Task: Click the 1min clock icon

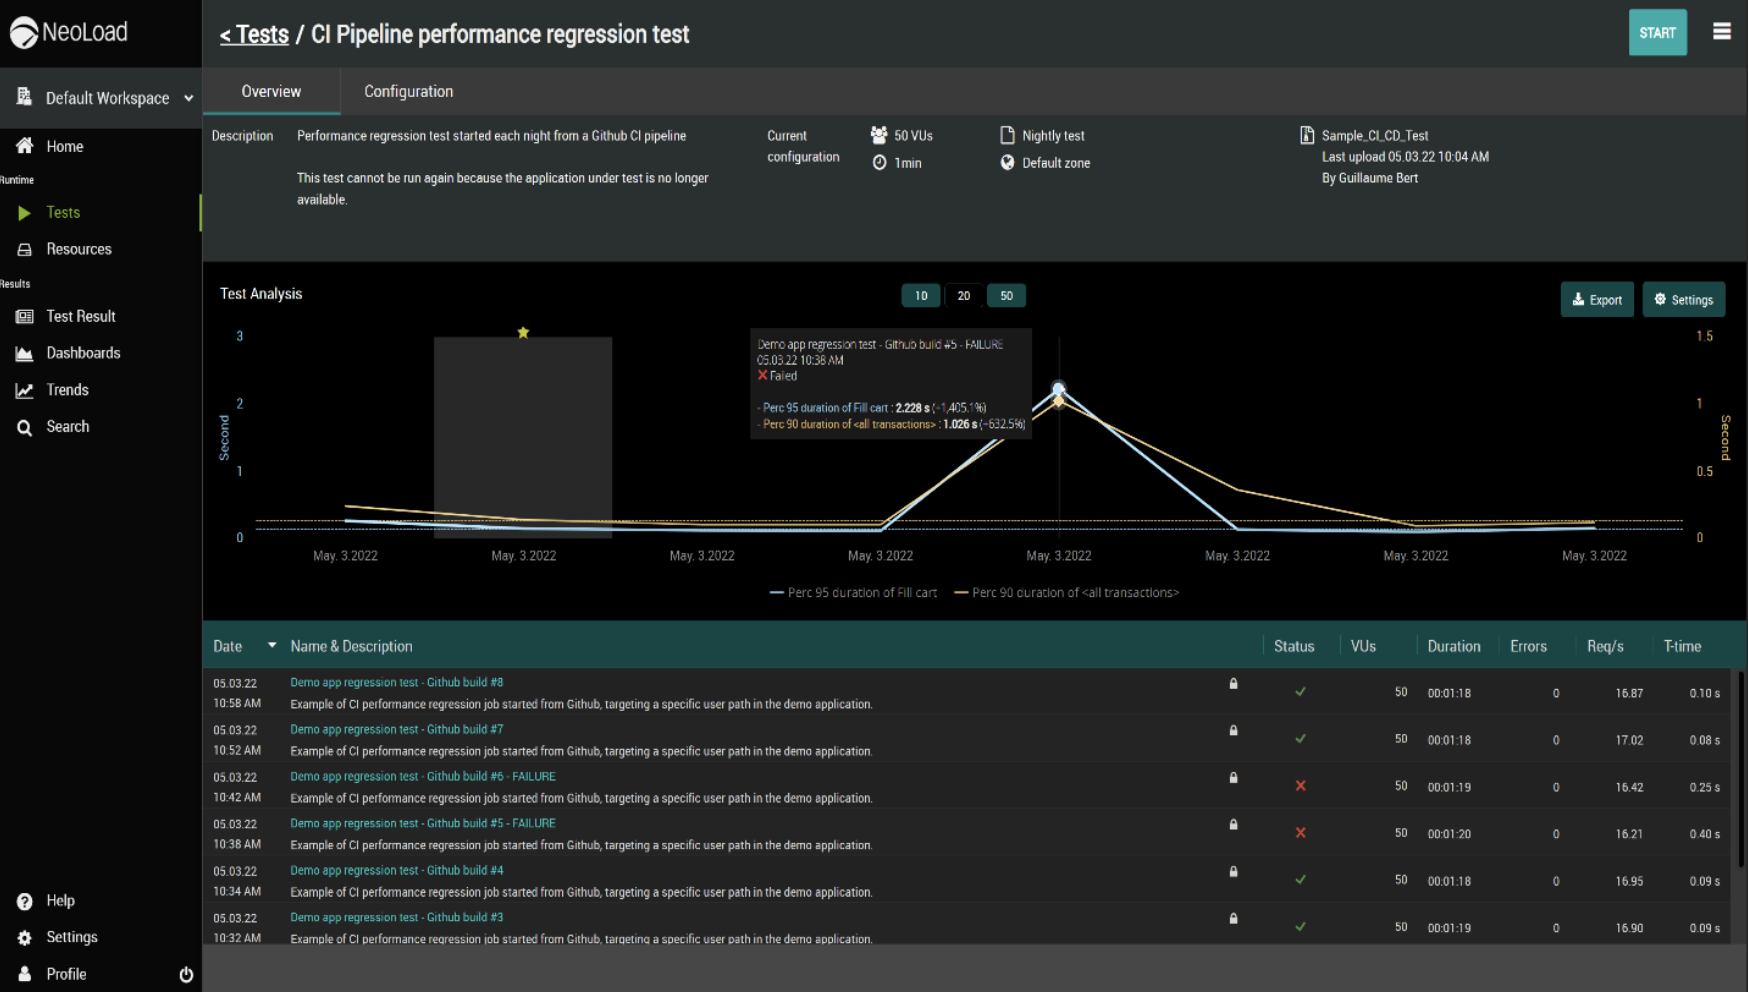Action: pyautogui.click(x=879, y=162)
